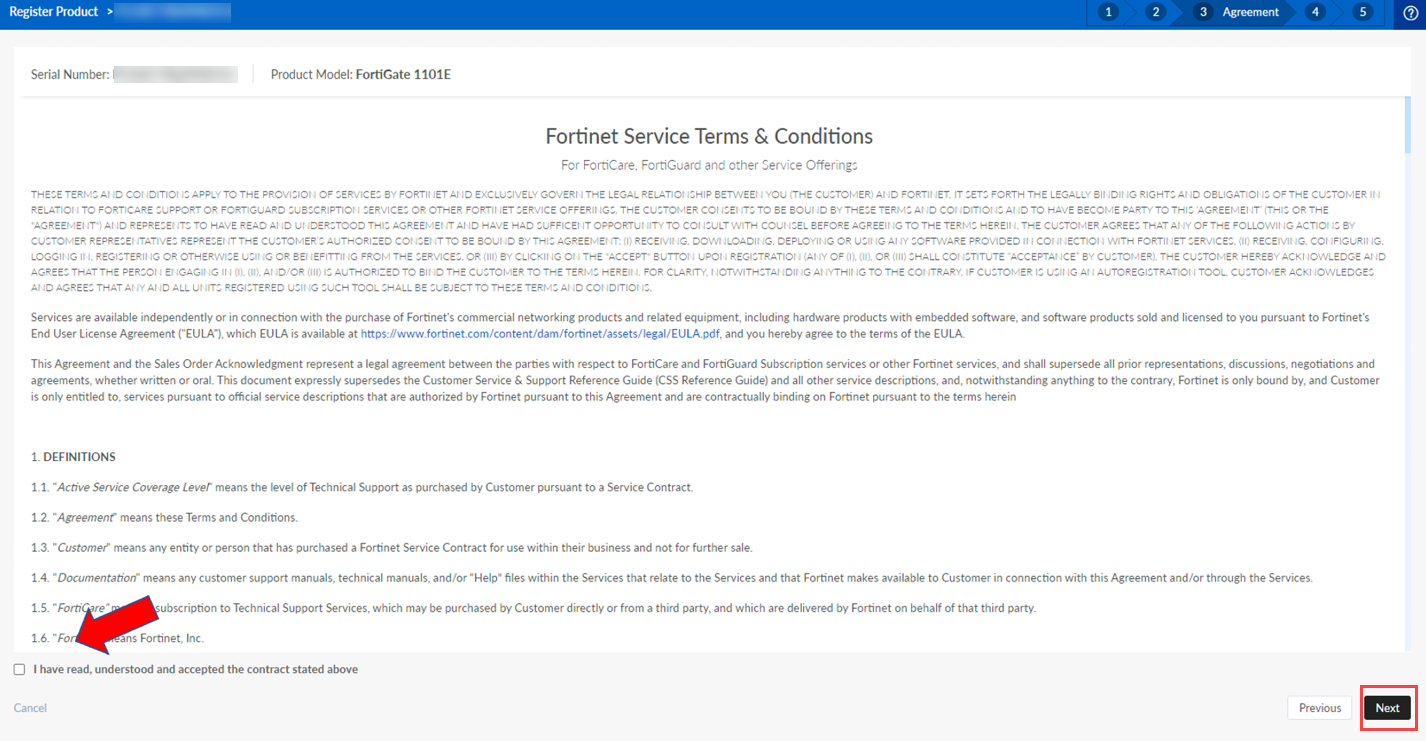The height and width of the screenshot is (741, 1426).
Task: Click the step 1 circle indicator
Action: (1107, 11)
